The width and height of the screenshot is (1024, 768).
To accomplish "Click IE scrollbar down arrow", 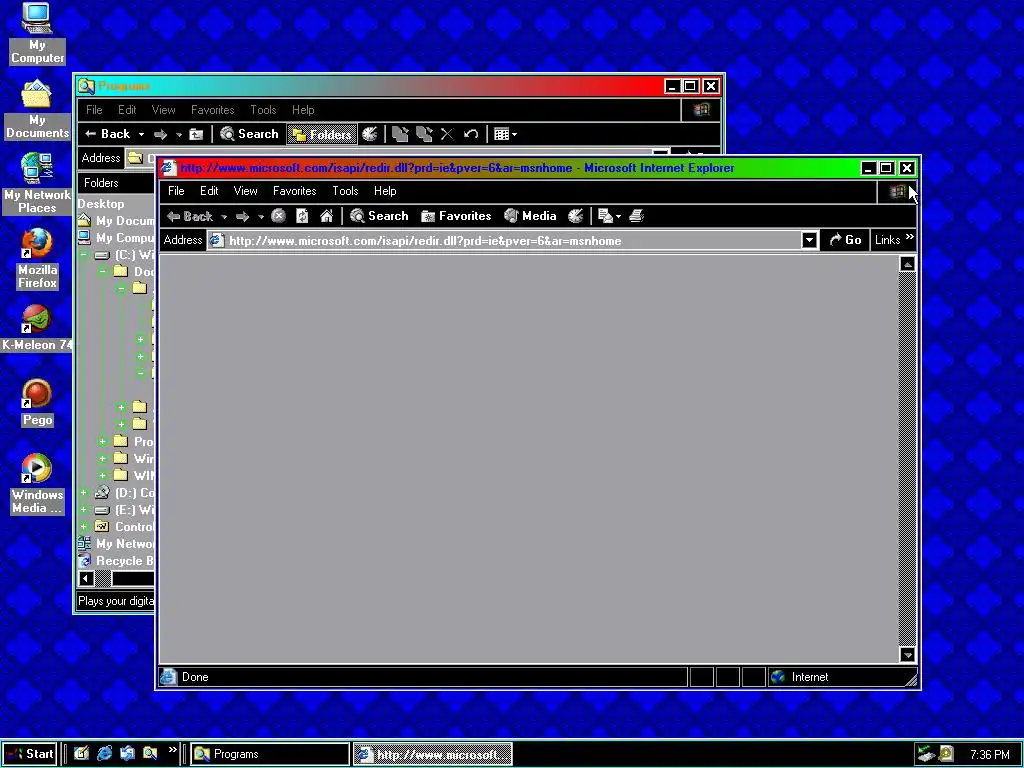I will [907, 654].
